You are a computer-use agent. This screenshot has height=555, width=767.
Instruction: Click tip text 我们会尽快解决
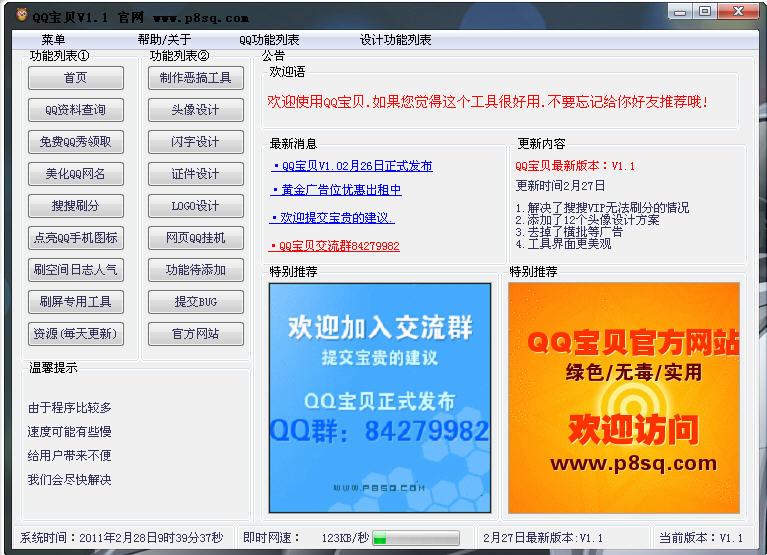(x=69, y=480)
